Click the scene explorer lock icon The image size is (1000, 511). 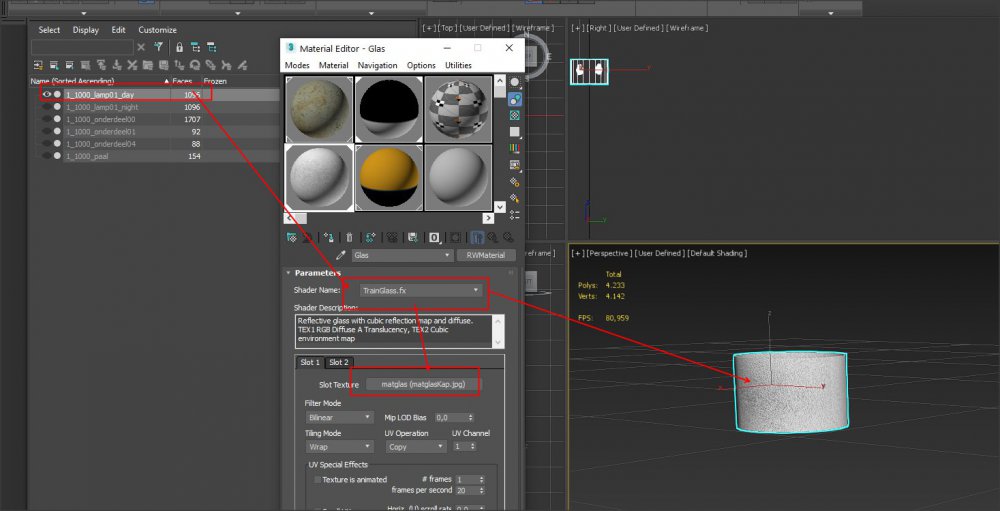click(x=179, y=47)
